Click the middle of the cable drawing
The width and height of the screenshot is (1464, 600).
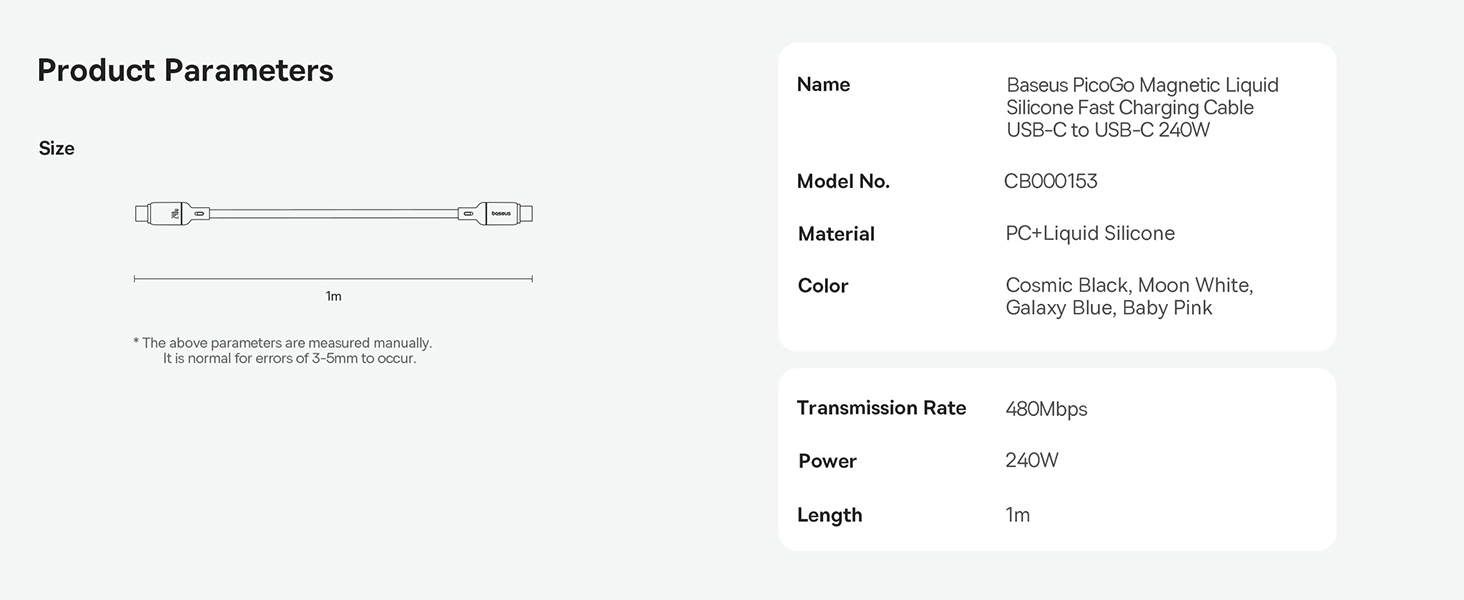tap(333, 213)
